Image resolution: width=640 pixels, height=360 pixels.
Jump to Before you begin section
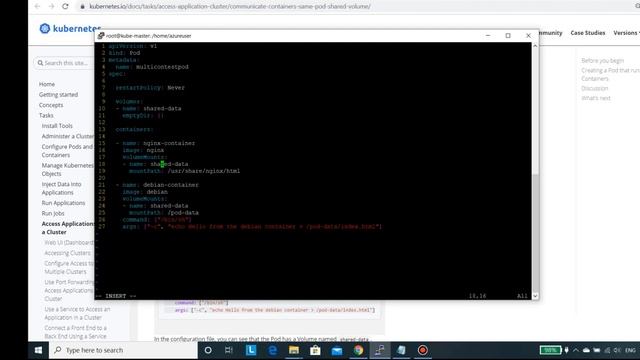click(x=602, y=60)
